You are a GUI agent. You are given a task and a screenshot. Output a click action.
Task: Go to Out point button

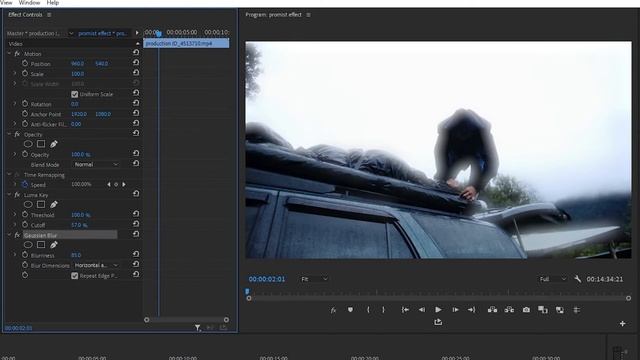(471, 310)
